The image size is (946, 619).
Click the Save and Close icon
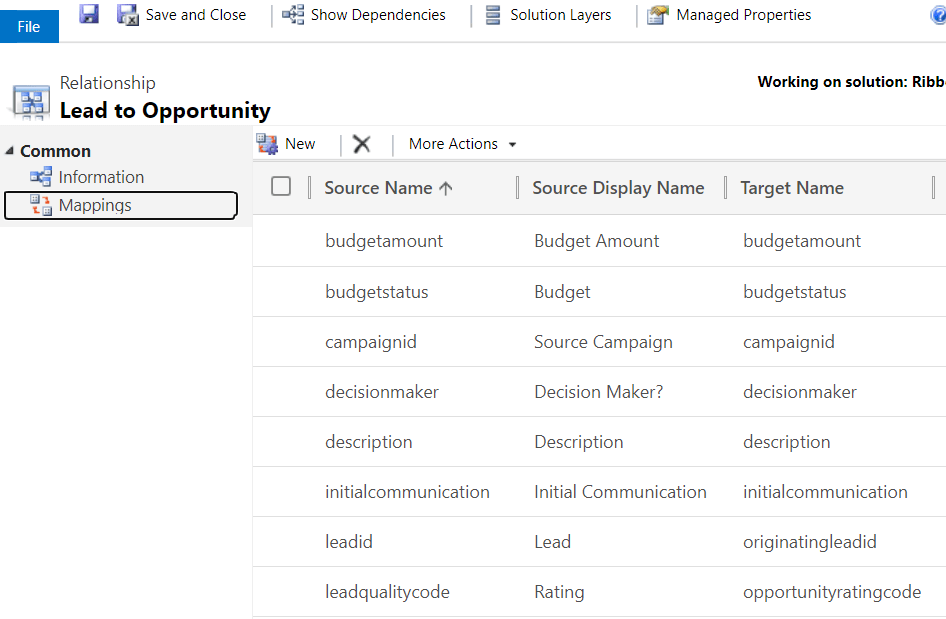pos(128,14)
